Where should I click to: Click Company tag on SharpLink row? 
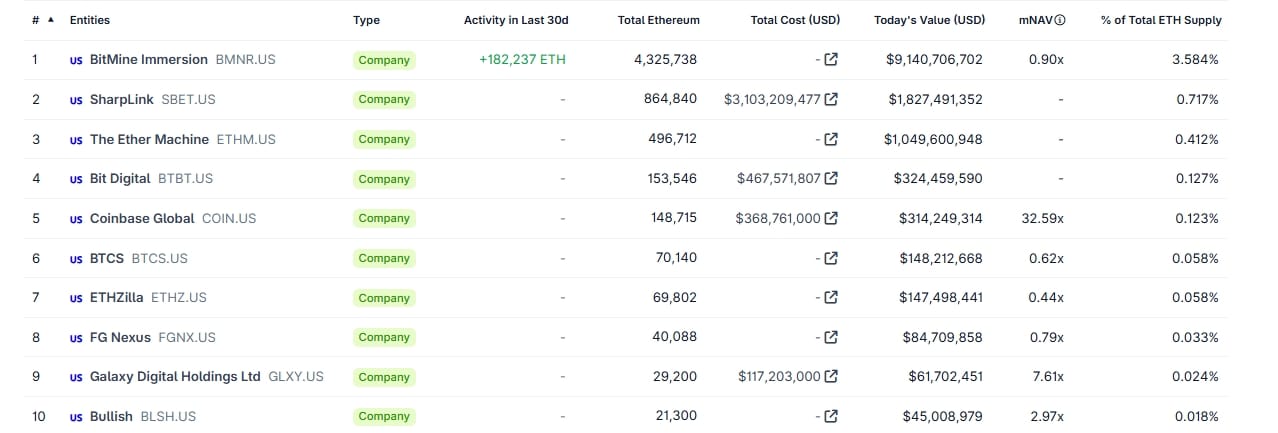384,100
